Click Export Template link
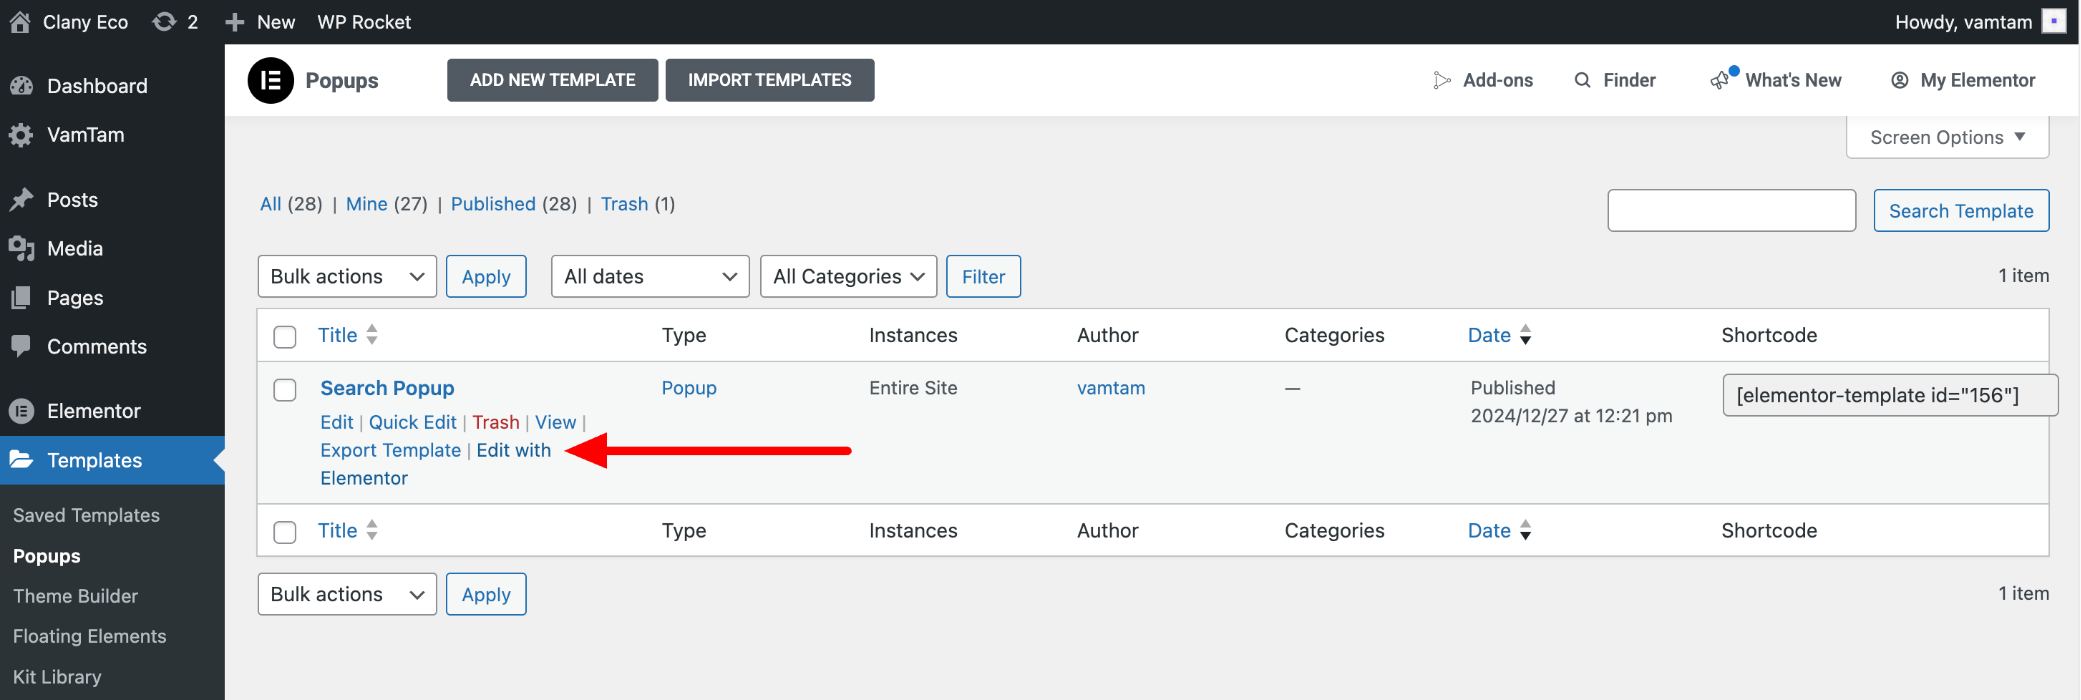This screenshot has height=700, width=2081. [391, 450]
